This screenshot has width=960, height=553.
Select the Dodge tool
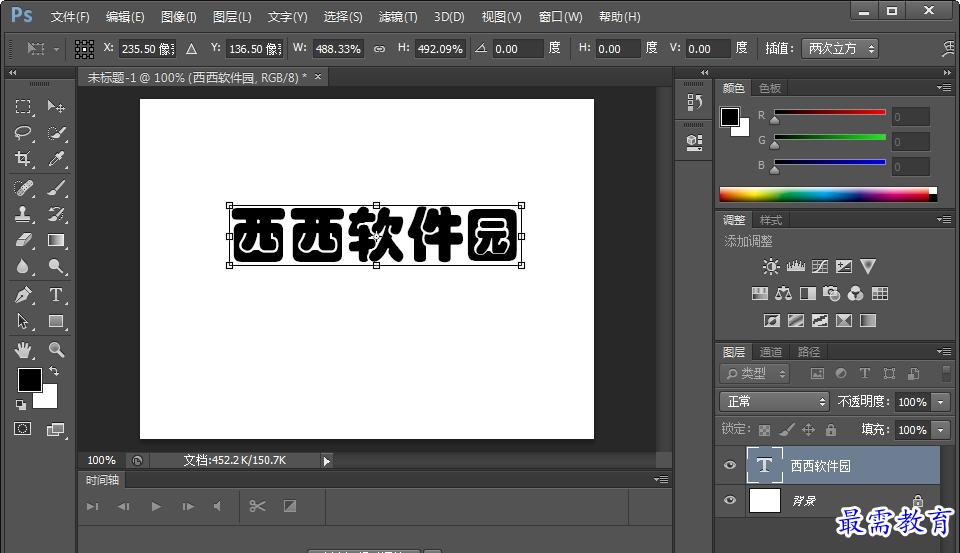click(x=56, y=266)
